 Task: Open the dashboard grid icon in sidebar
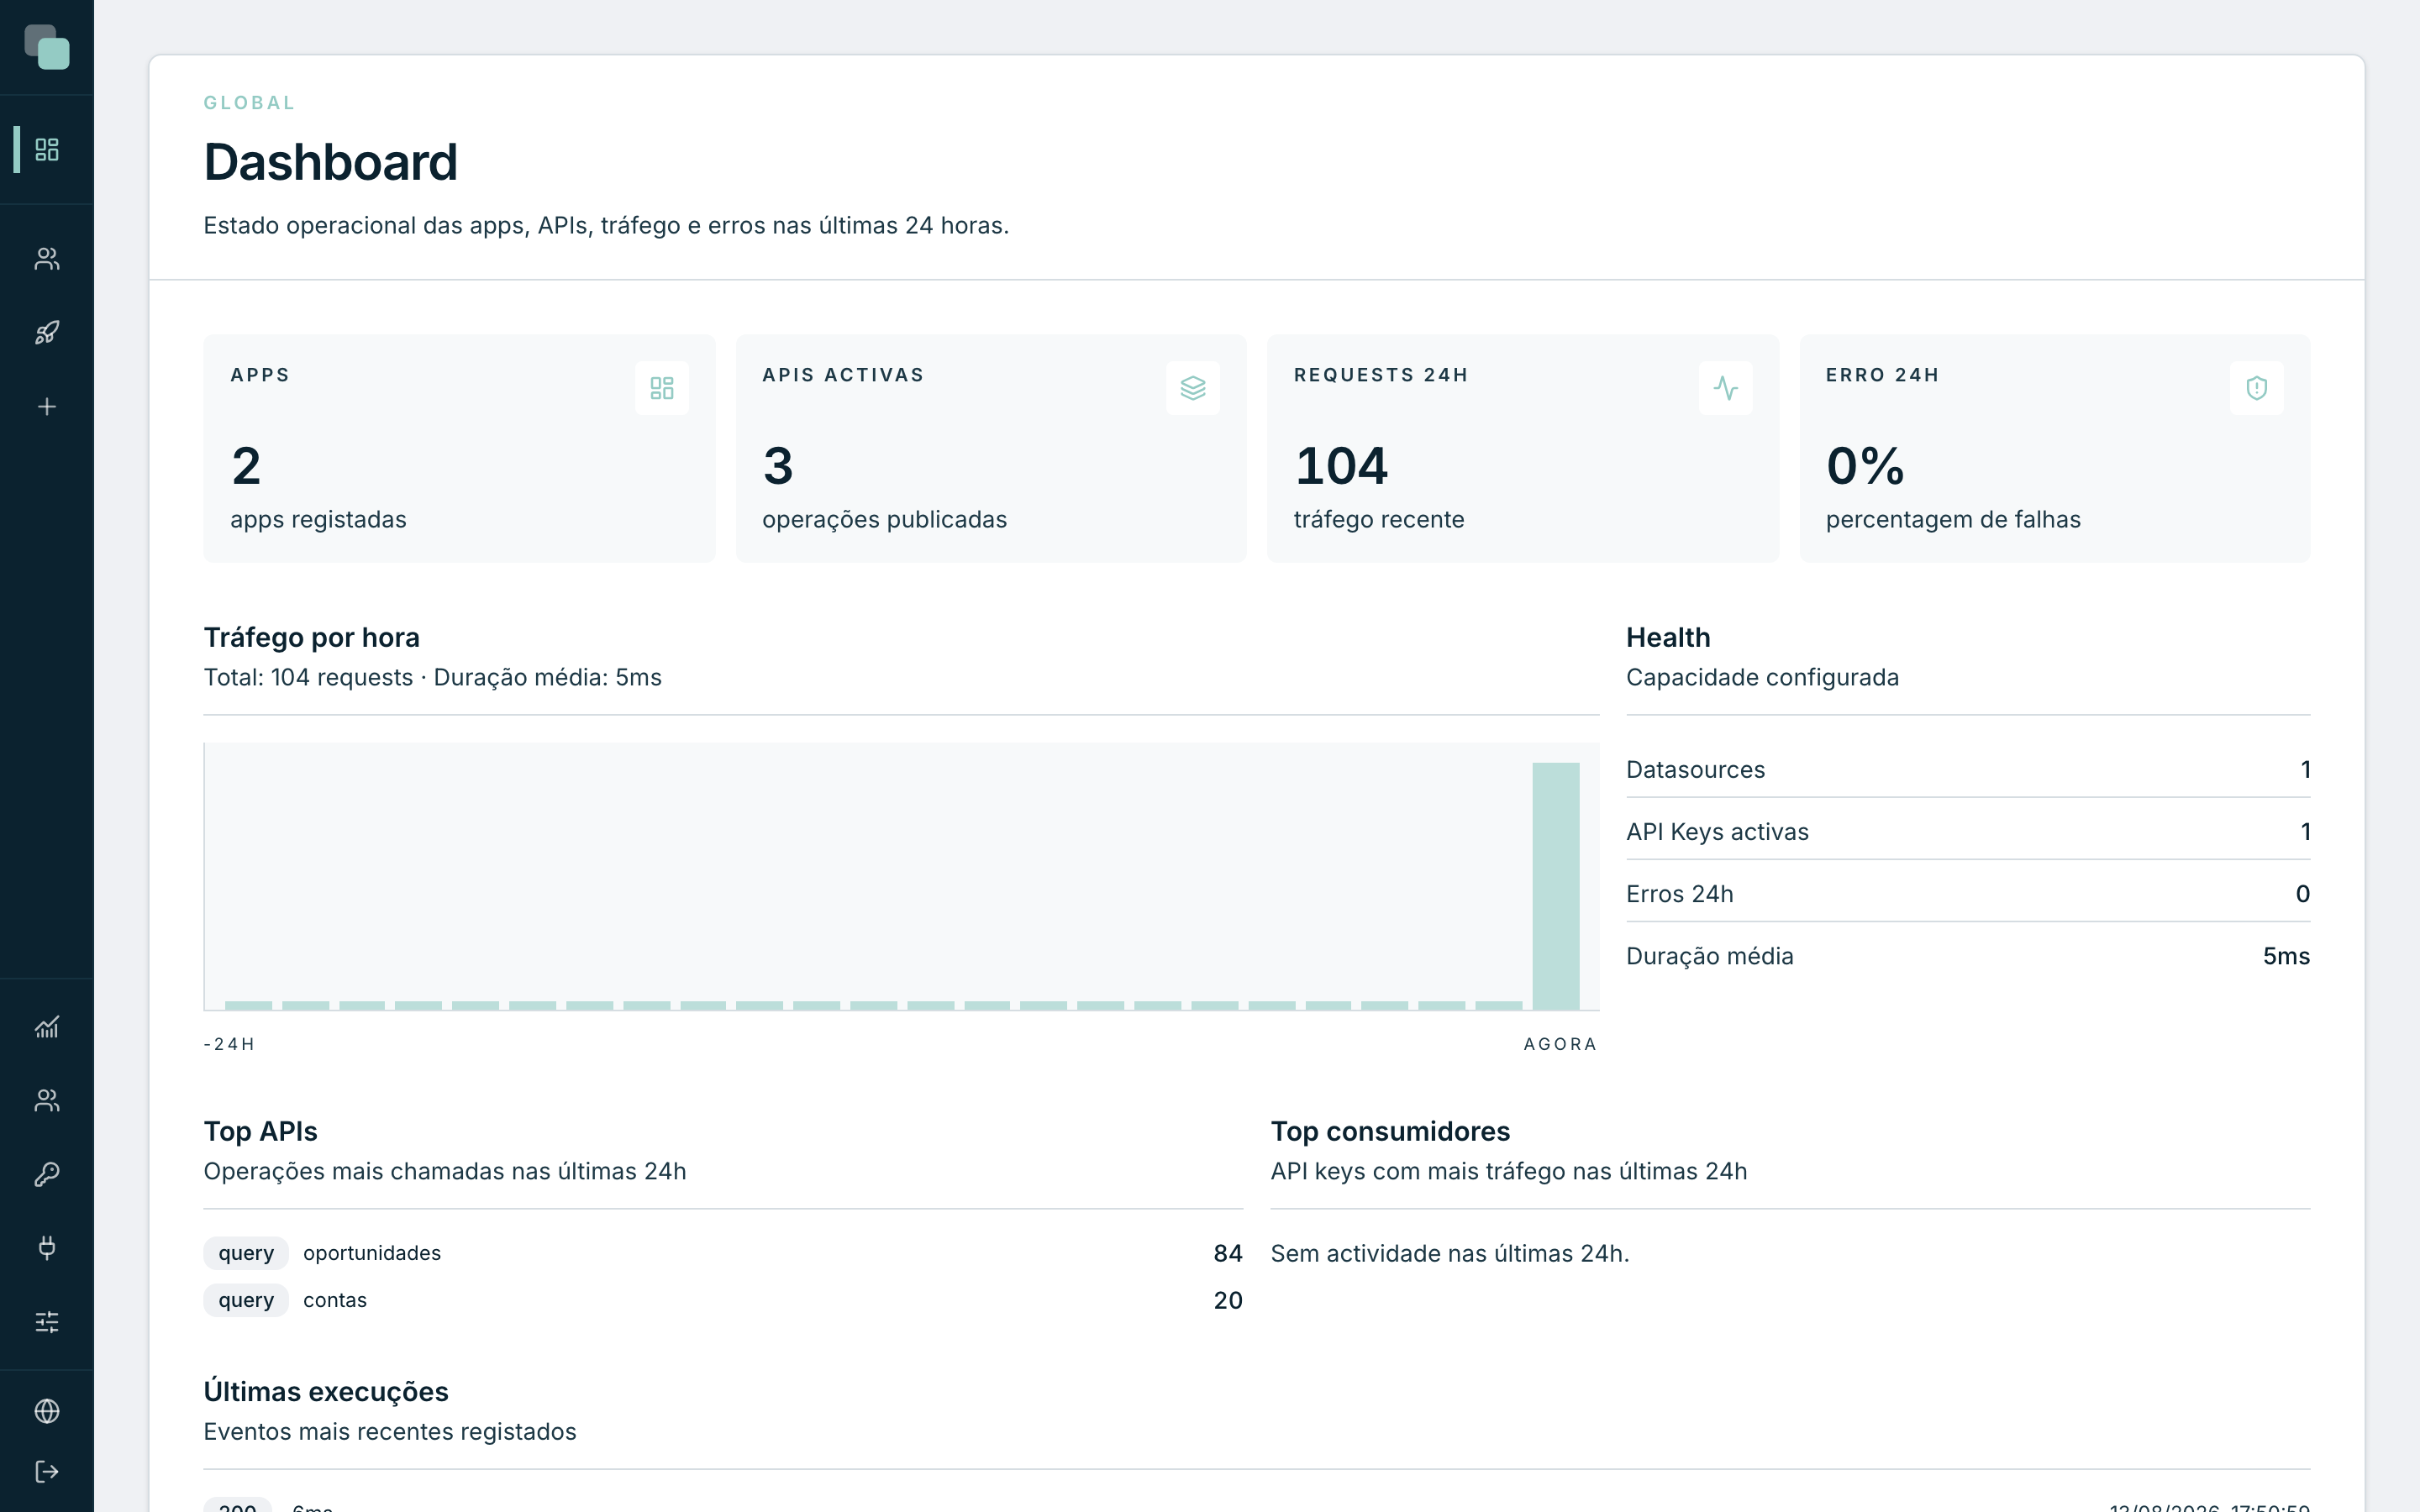(47, 149)
